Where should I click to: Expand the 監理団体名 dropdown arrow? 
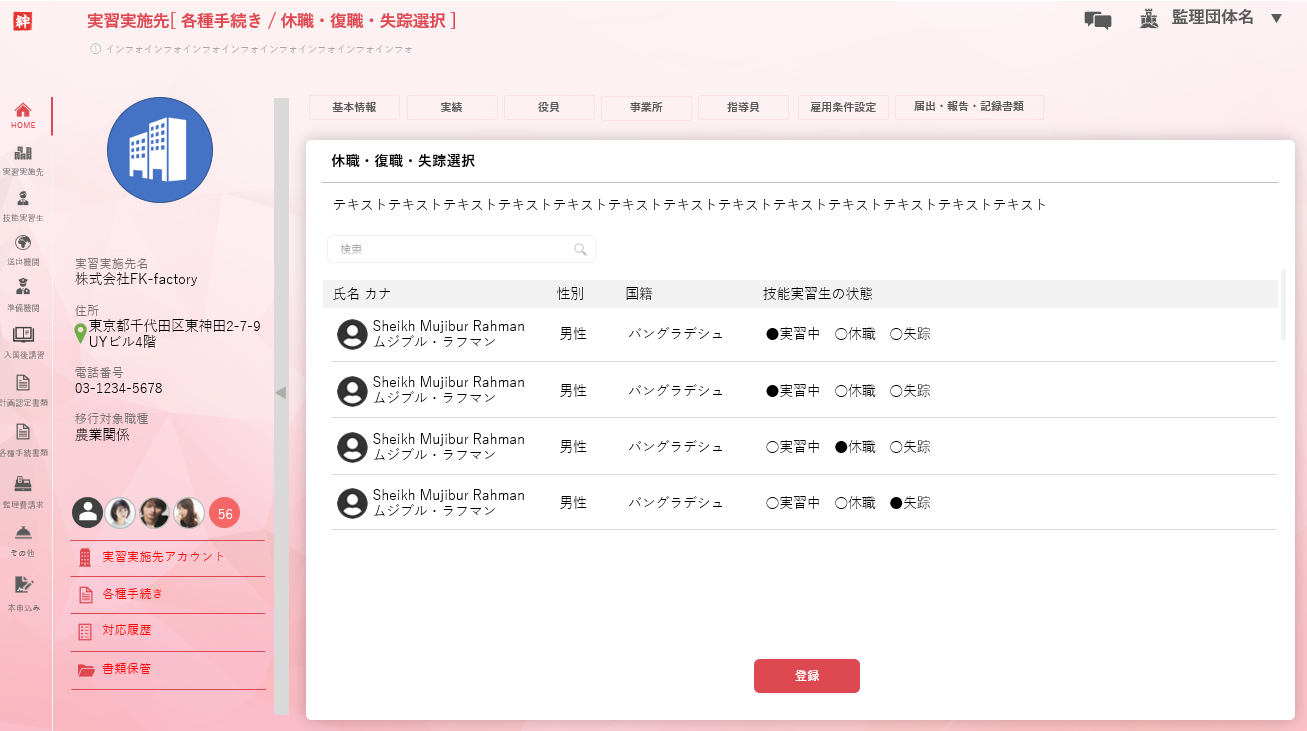pos(1276,18)
